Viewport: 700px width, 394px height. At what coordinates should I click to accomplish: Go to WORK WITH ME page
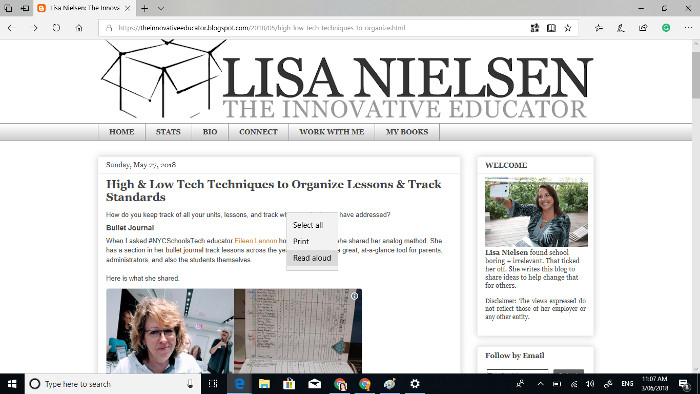pos(332,132)
